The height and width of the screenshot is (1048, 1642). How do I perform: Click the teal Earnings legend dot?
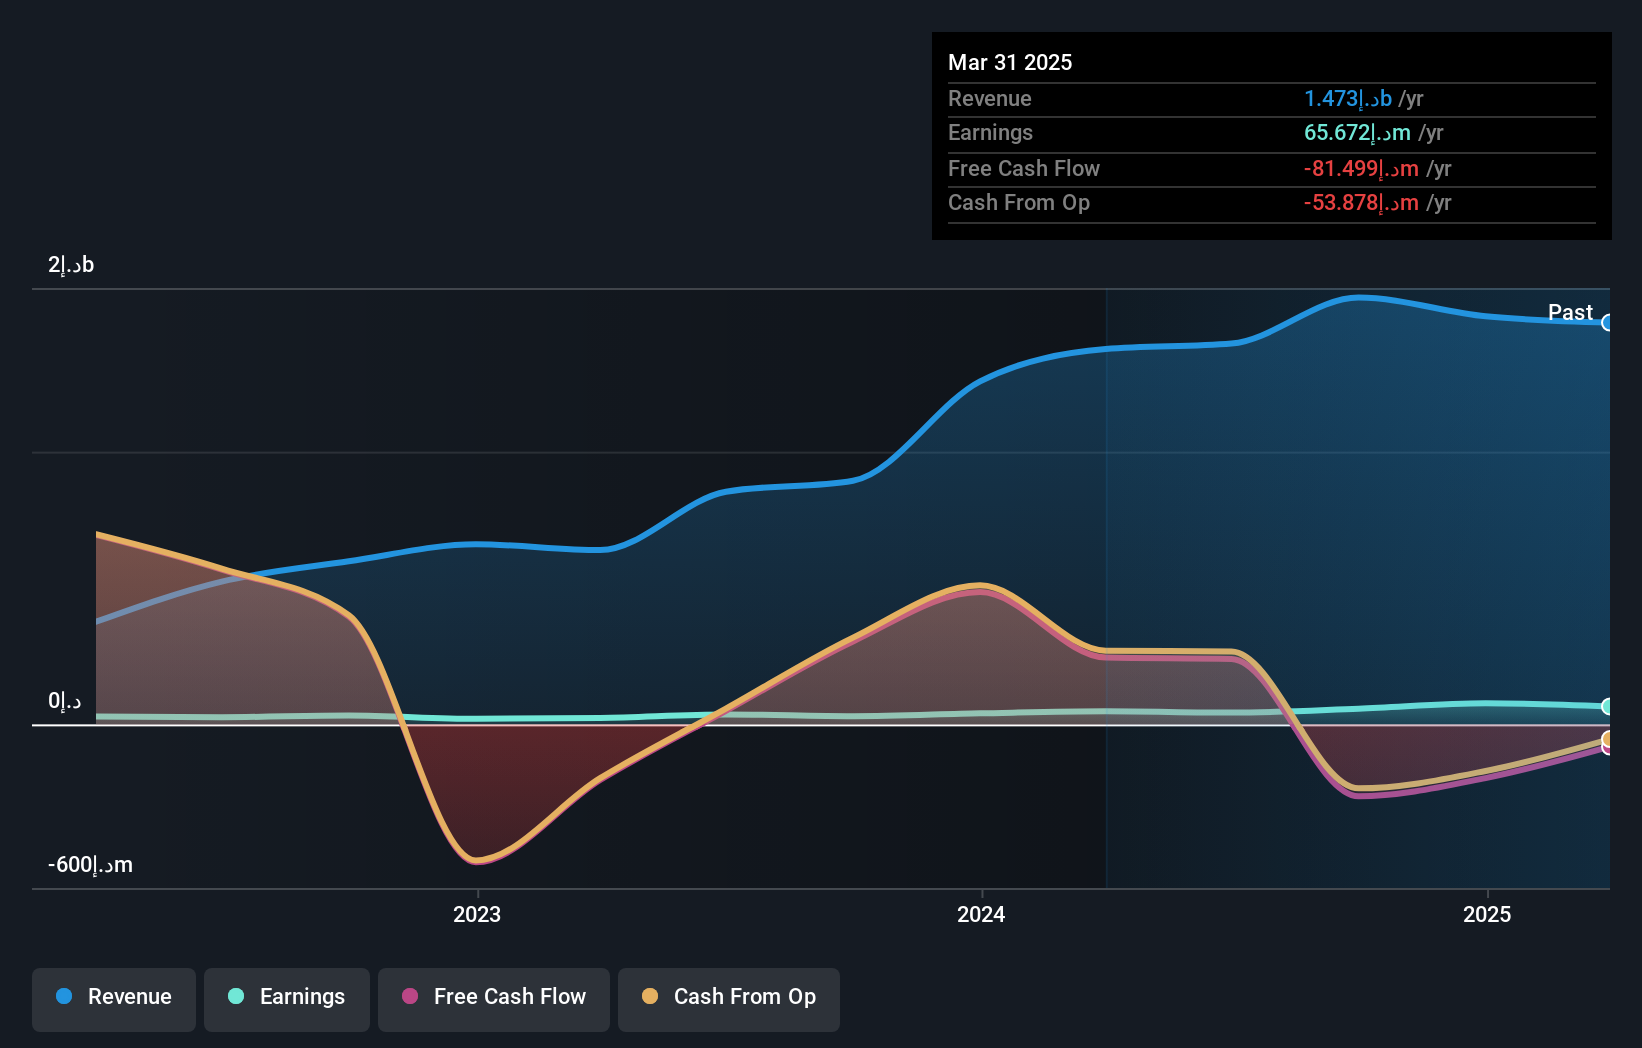pyautogui.click(x=236, y=996)
